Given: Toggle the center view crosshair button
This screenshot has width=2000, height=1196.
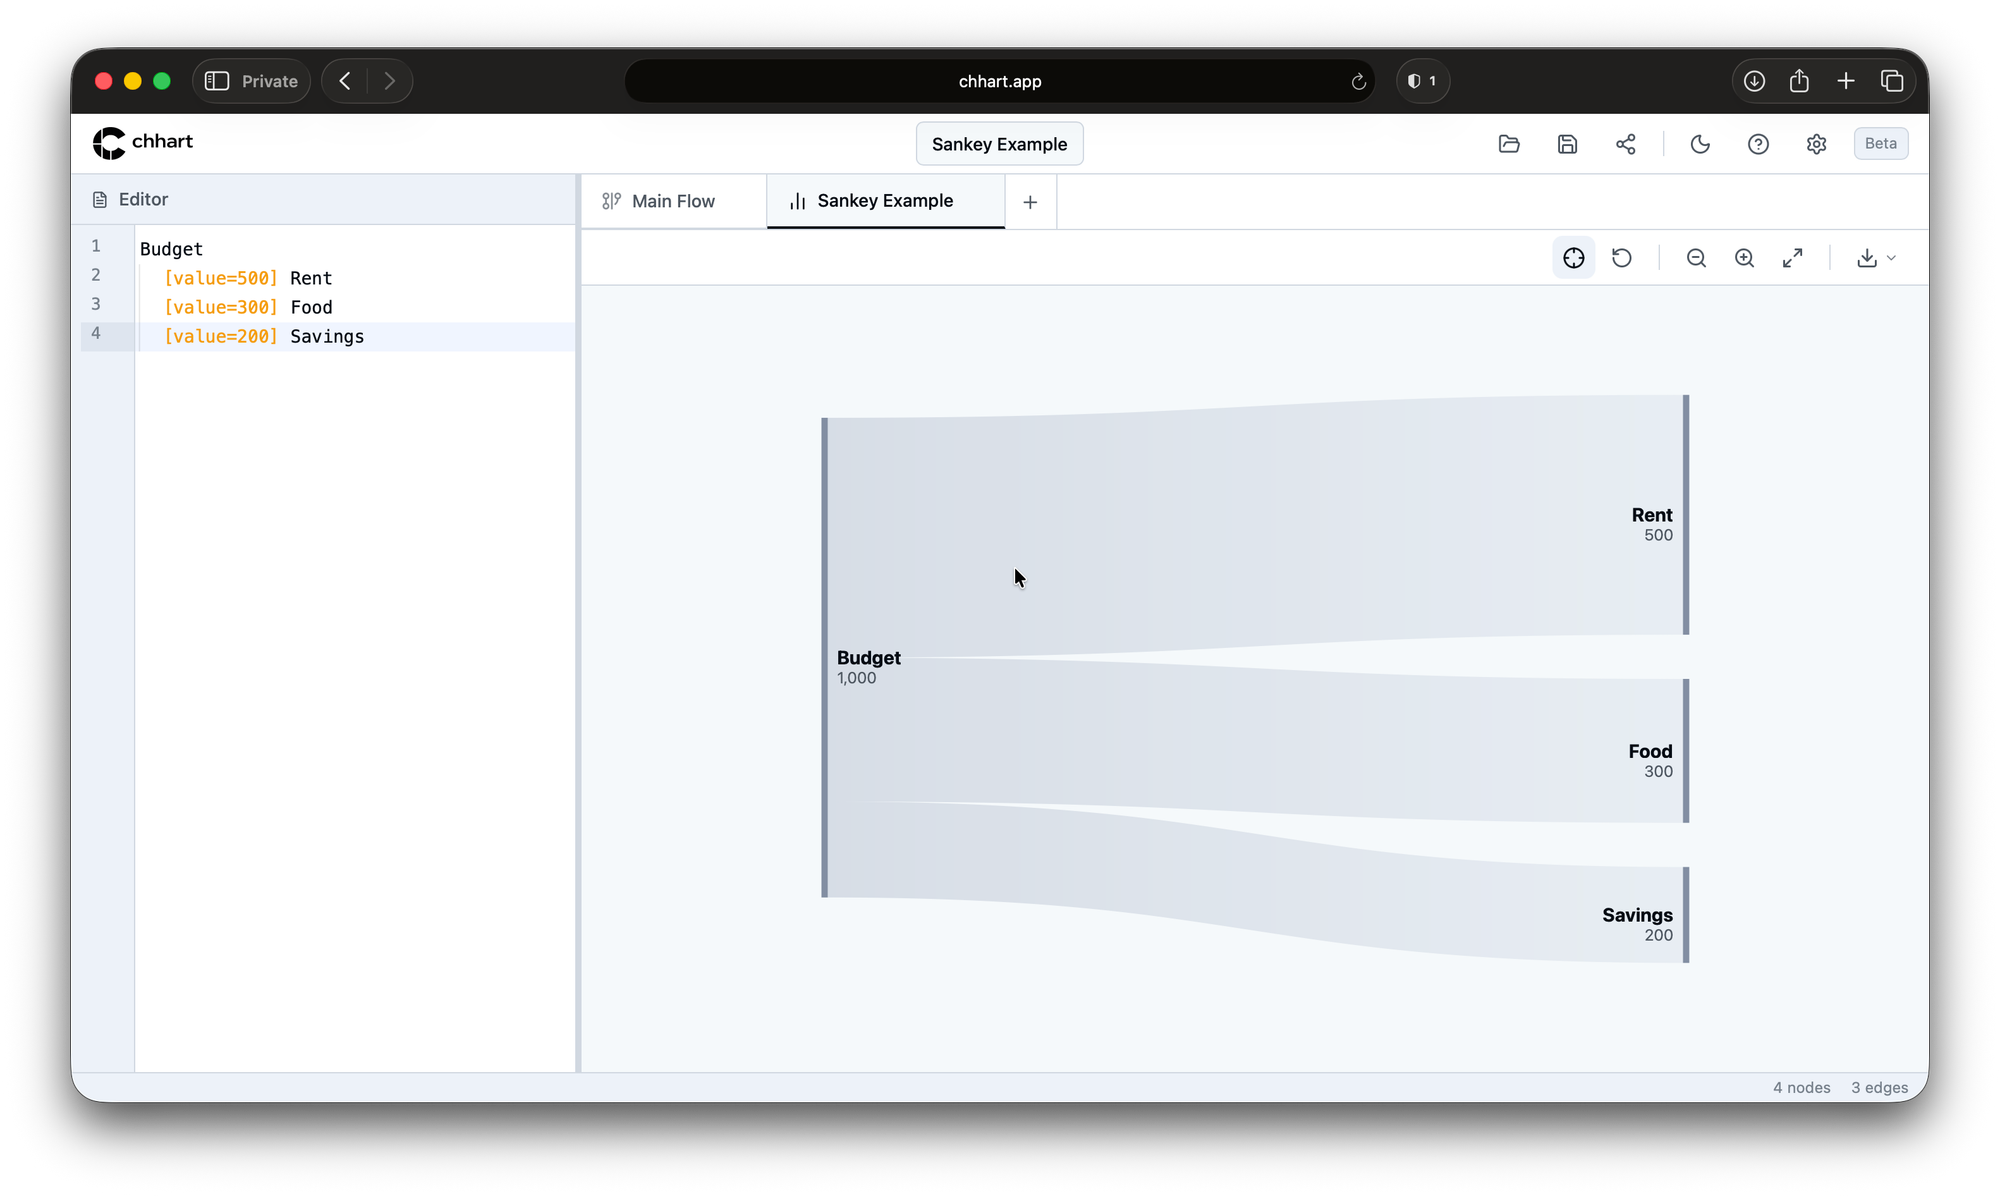Looking at the screenshot, I should click(1573, 258).
